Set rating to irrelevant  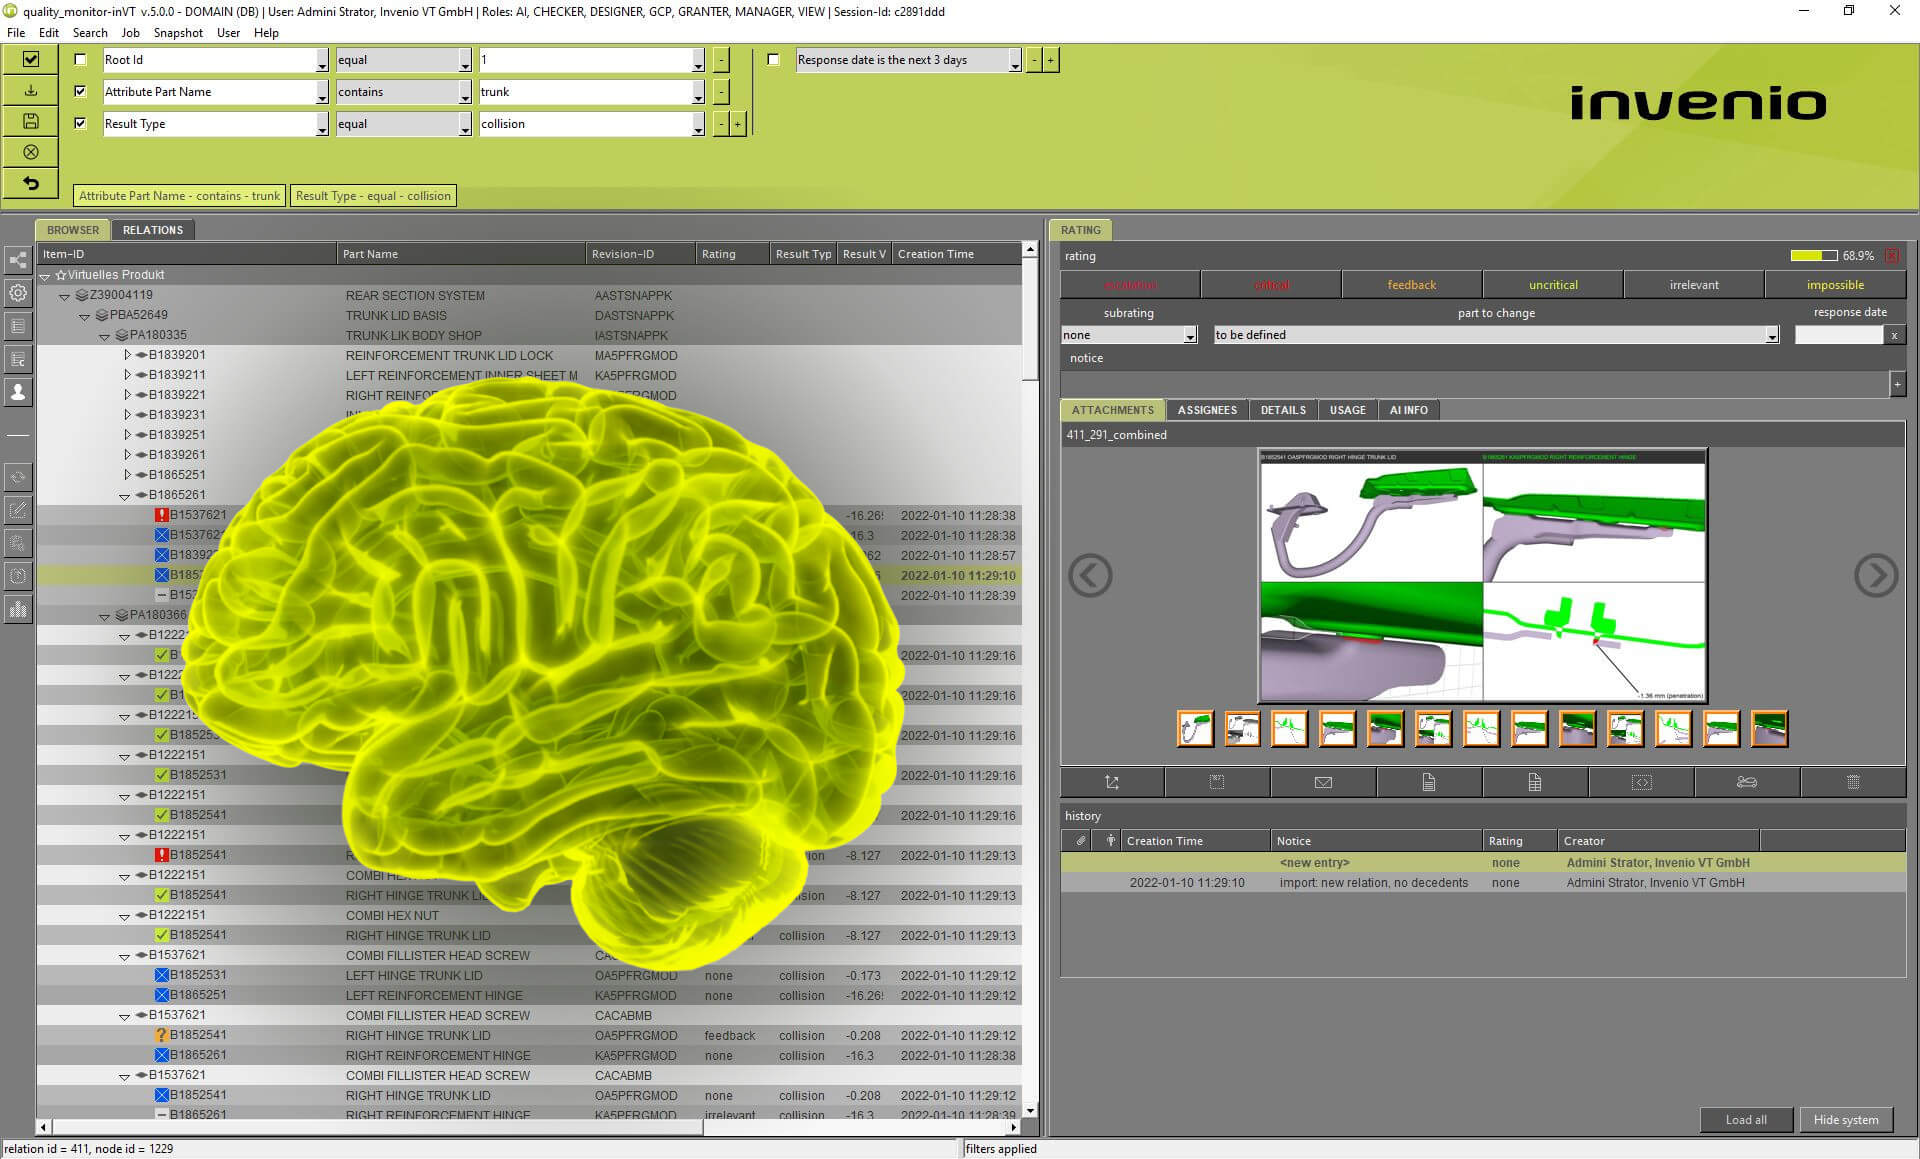(1694, 285)
